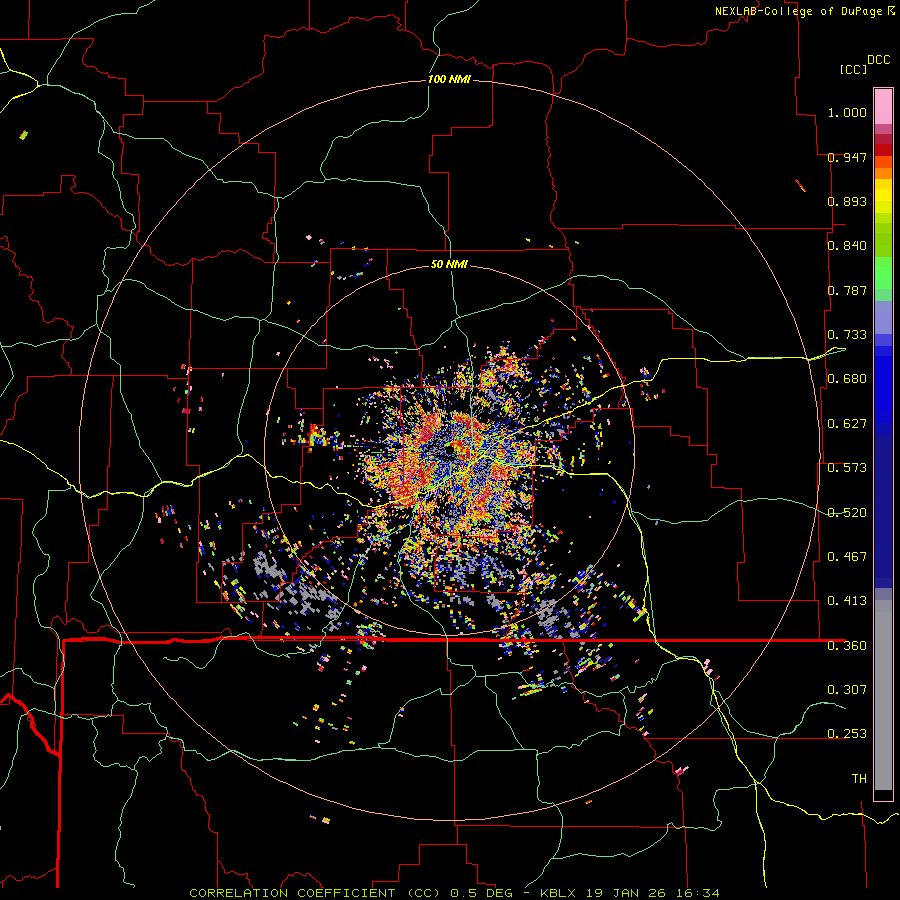Click the 50 NMI range ring label

(449, 264)
